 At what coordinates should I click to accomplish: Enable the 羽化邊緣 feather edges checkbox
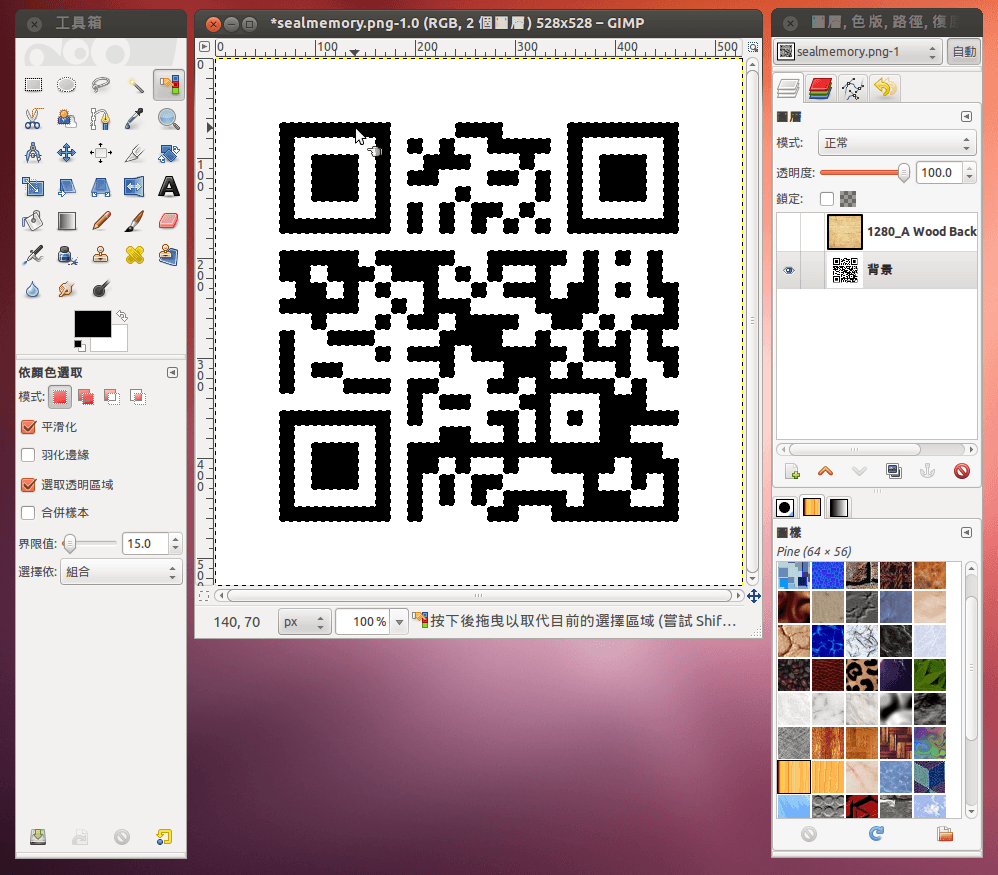pos(28,455)
